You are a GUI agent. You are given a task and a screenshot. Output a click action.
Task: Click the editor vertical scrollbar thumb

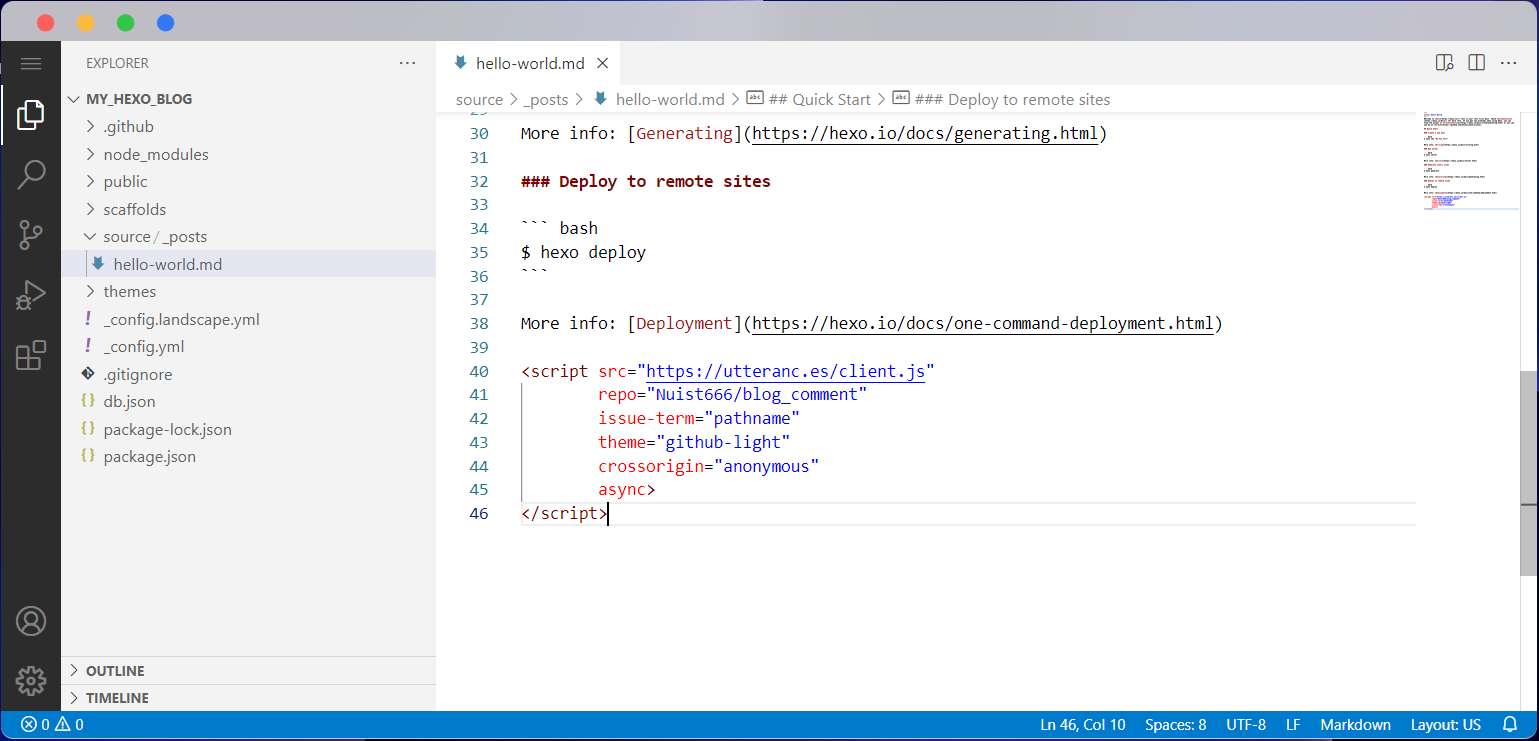[1528, 472]
